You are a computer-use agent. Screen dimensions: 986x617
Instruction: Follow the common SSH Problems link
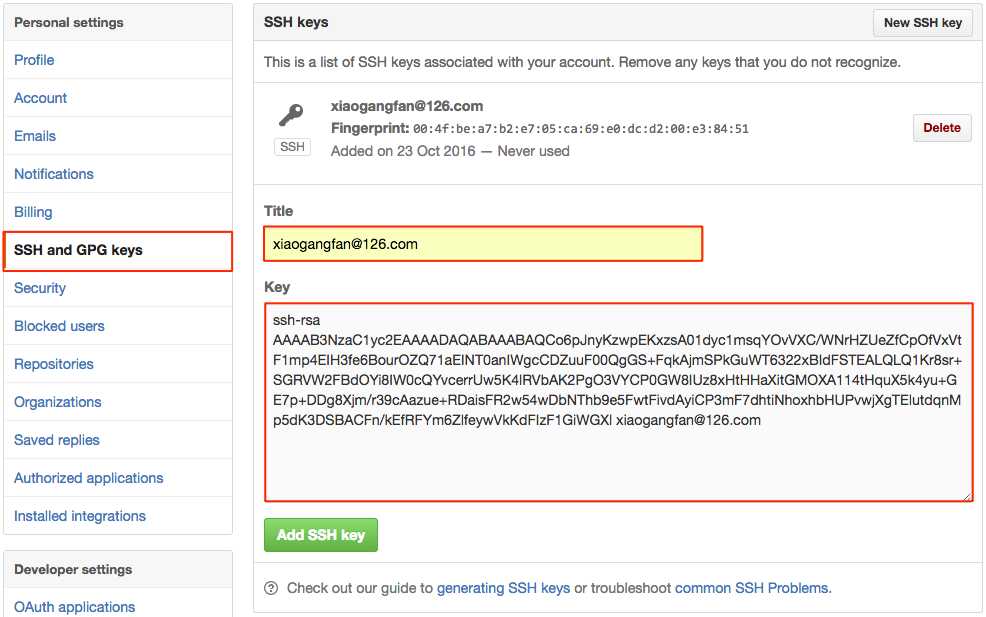pos(752,588)
